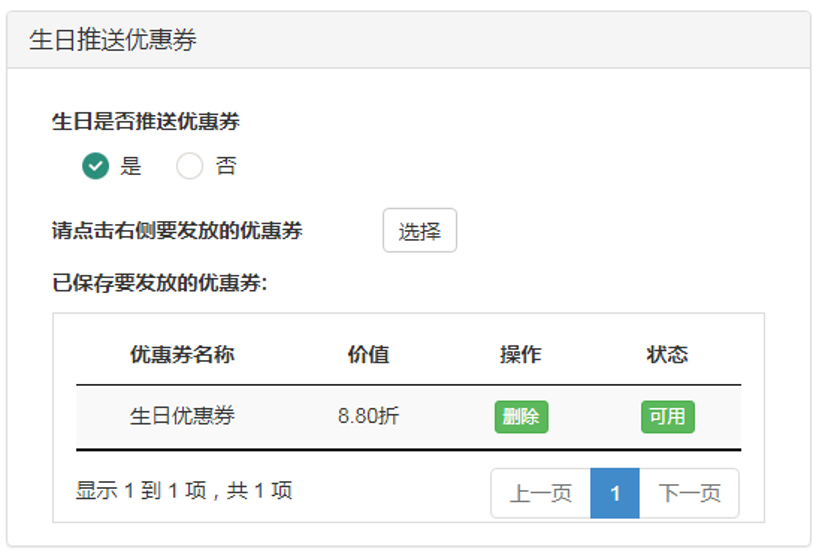Go to the next page with 下一页
The width and height of the screenshot is (819, 553).
click(x=689, y=493)
